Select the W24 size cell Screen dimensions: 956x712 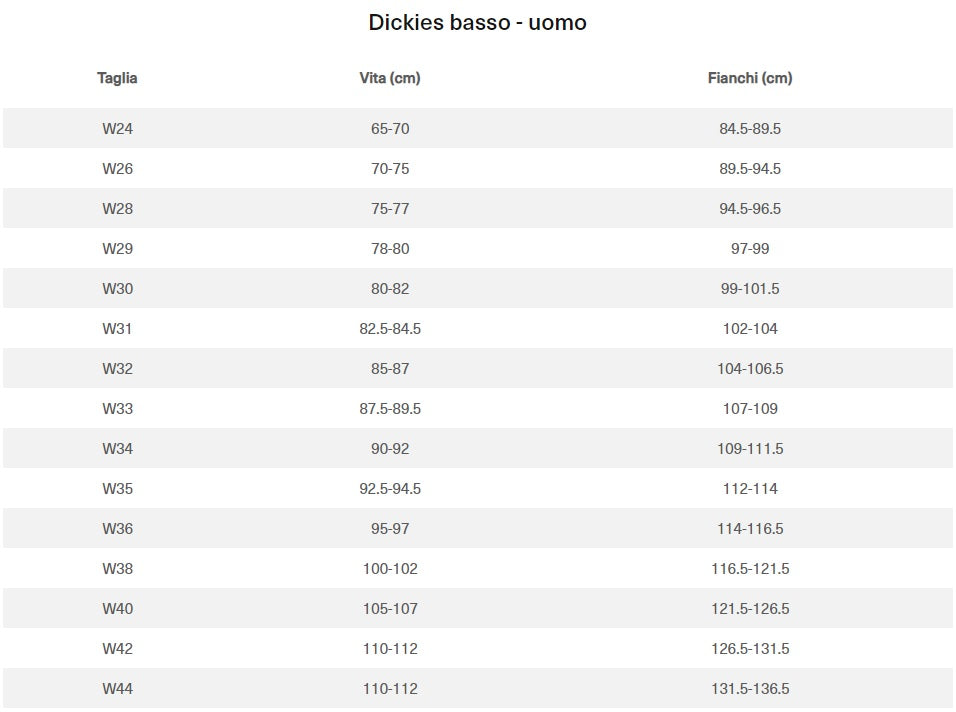pos(117,129)
